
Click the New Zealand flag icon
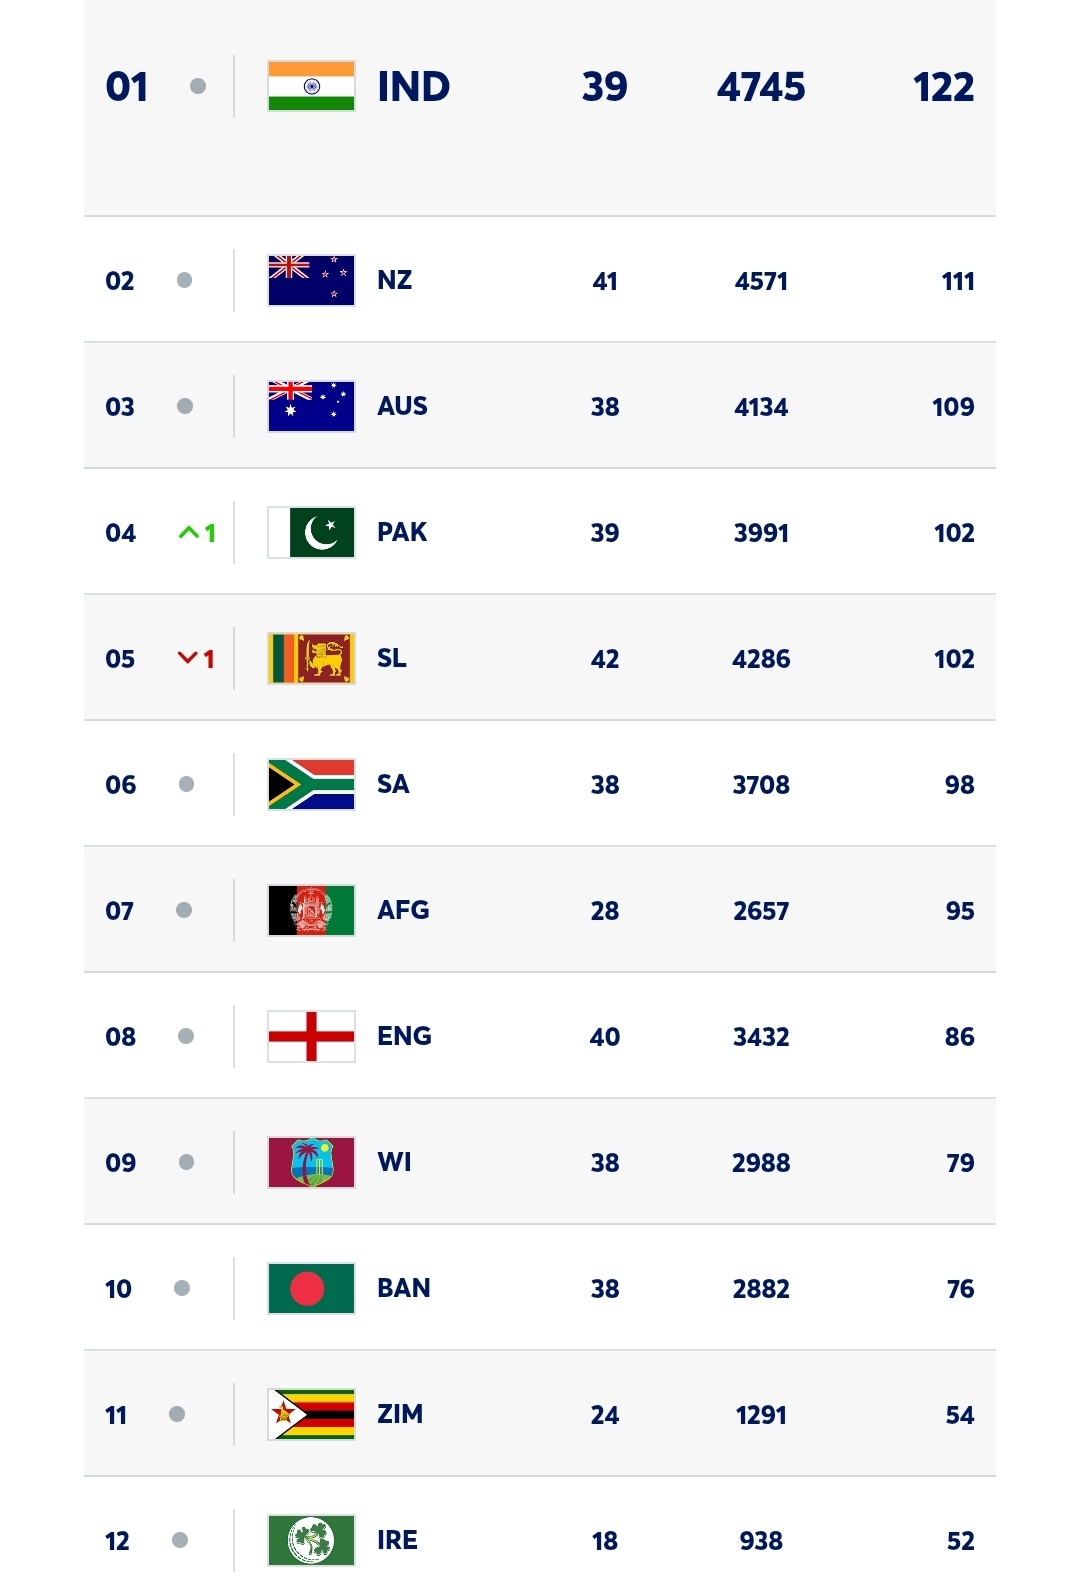coord(311,280)
